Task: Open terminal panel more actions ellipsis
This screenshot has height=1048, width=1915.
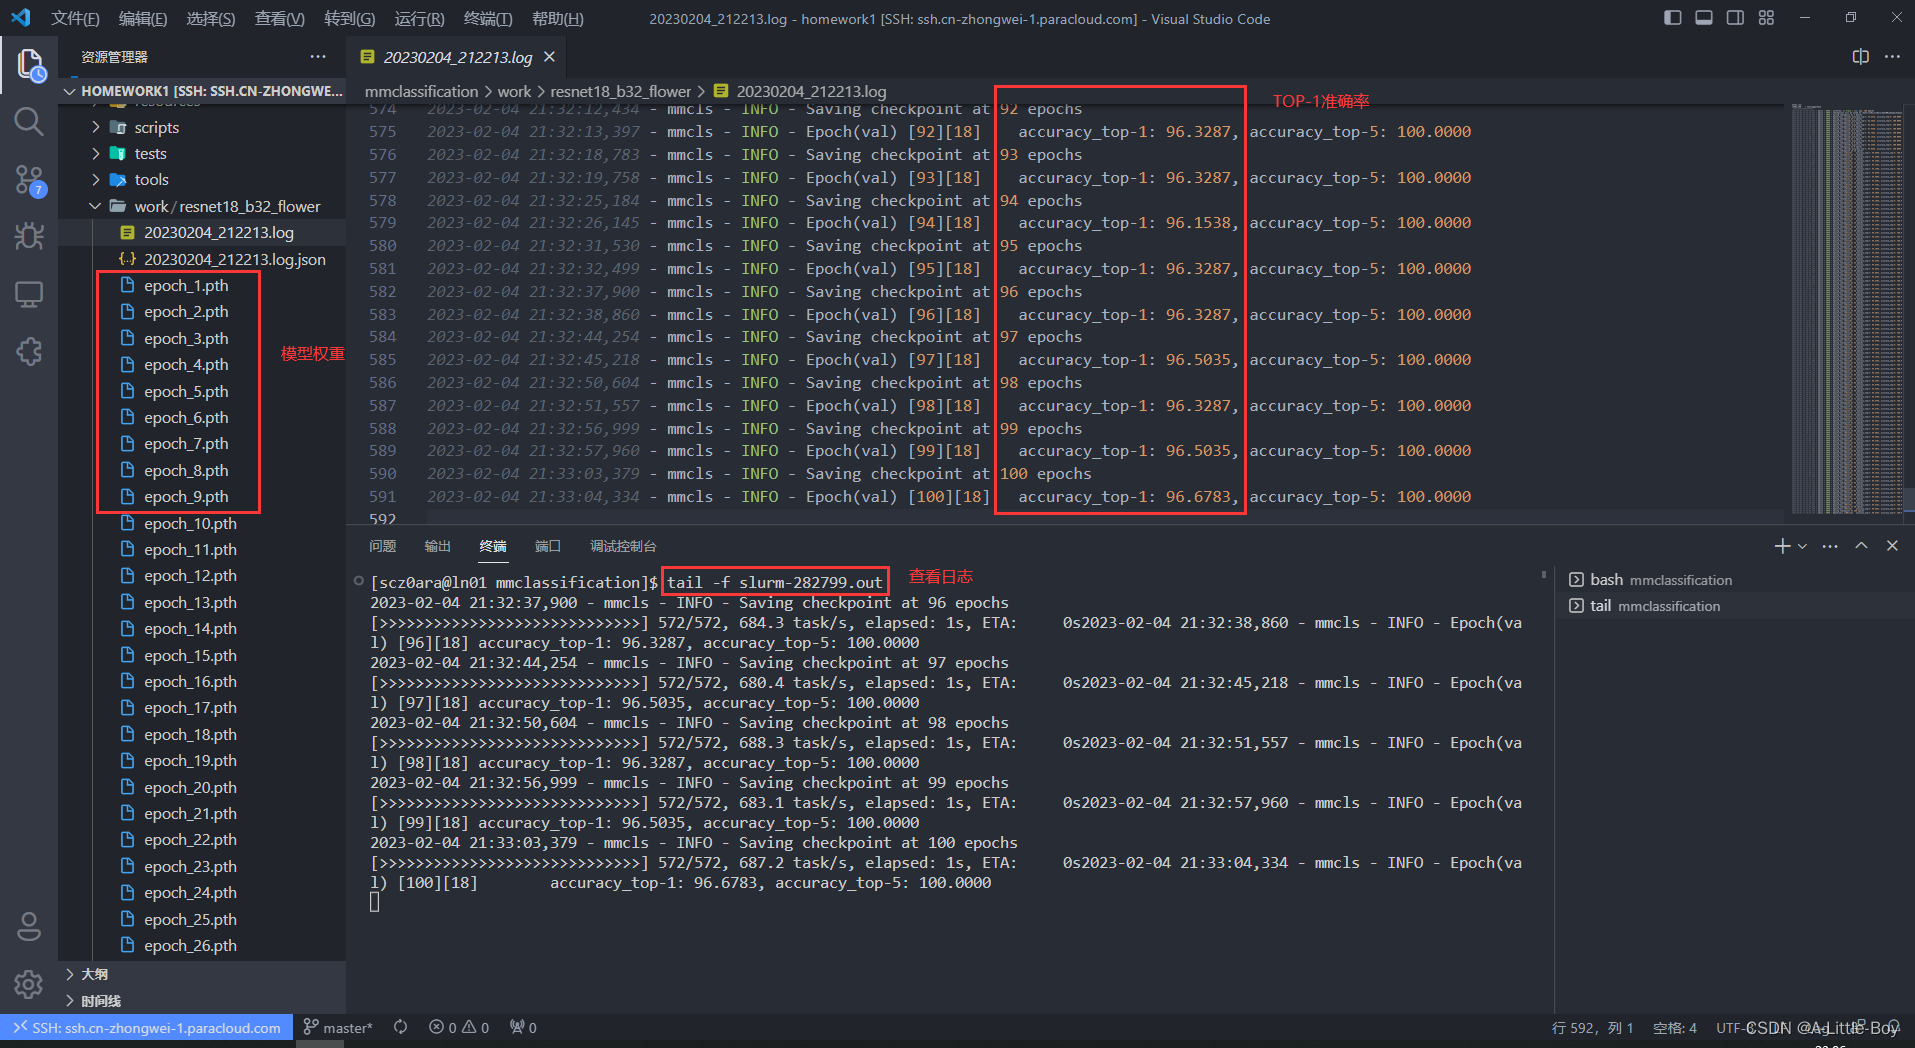Action: (1830, 546)
